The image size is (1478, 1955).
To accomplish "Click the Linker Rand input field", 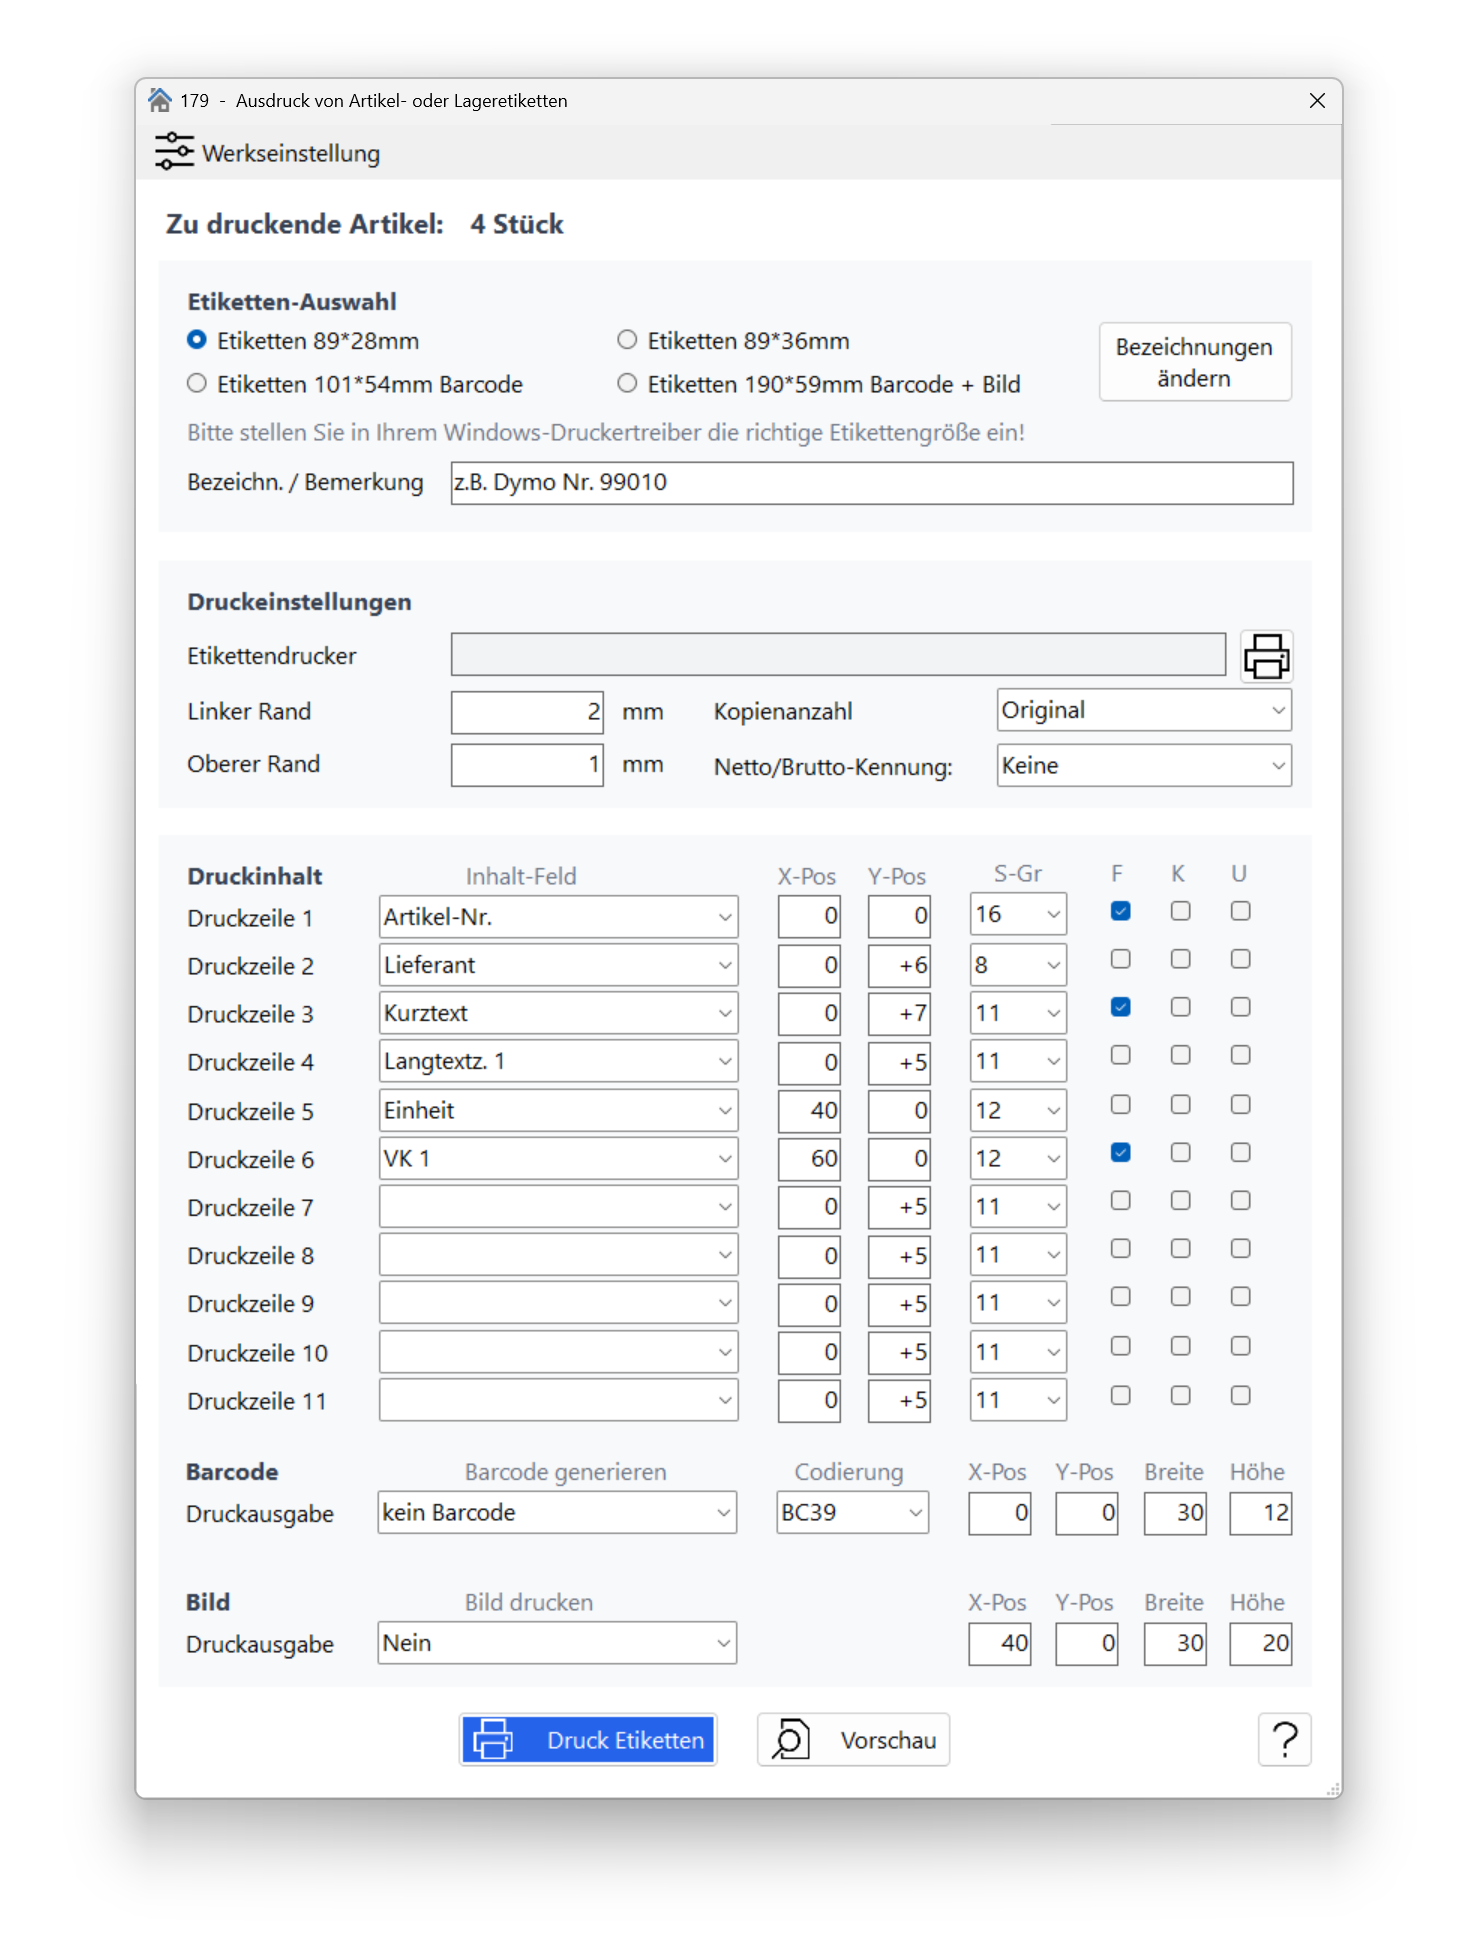I will coord(527,712).
